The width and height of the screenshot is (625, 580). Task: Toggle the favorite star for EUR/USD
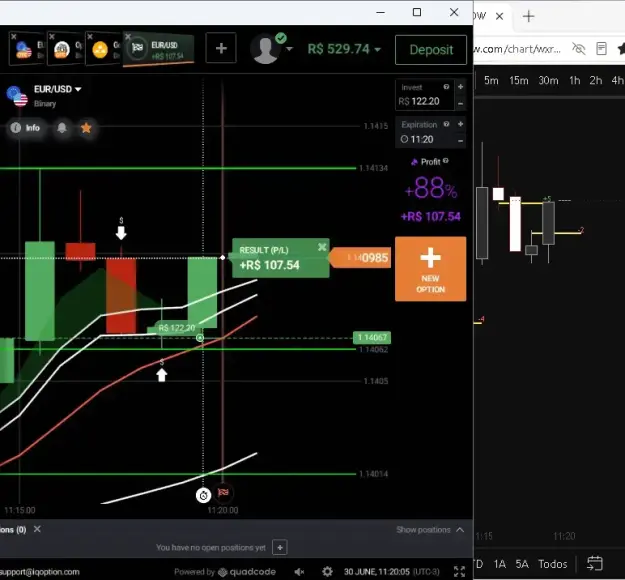(86, 128)
